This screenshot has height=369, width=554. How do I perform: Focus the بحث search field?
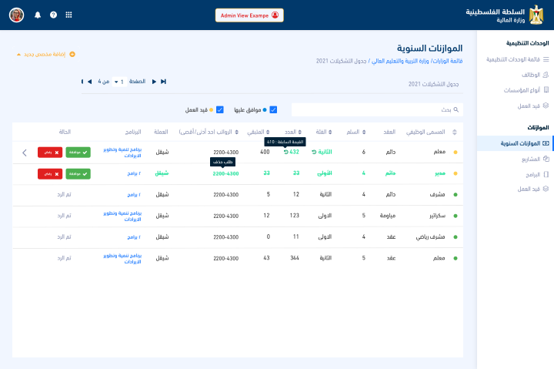377,110
